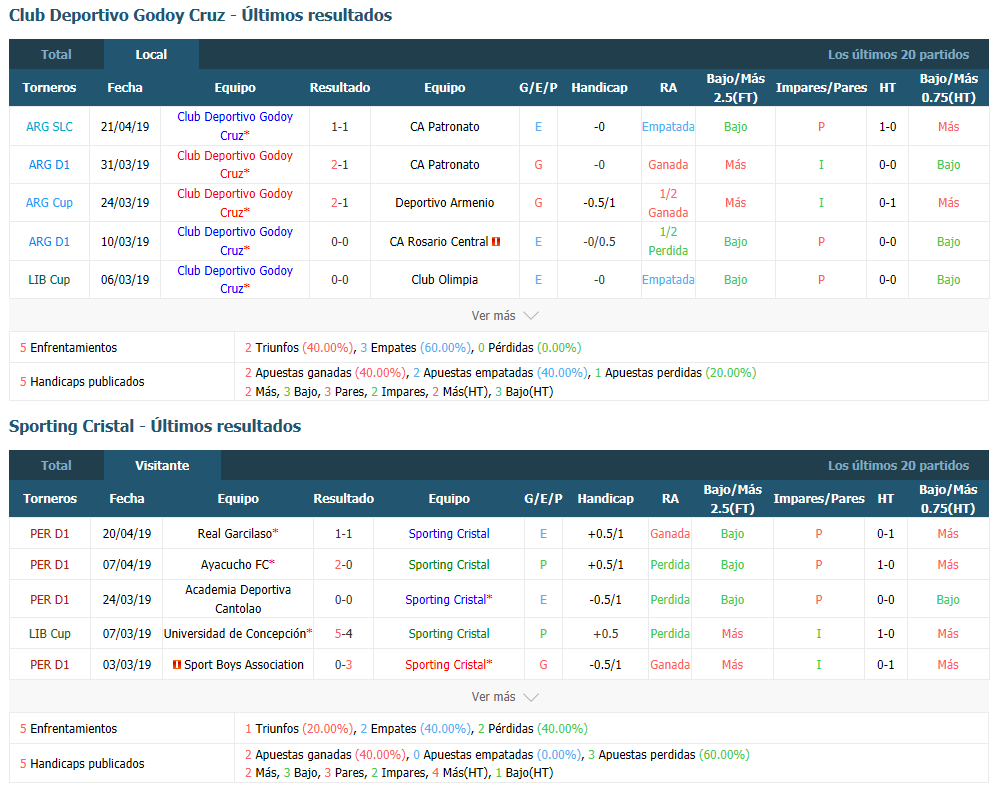Open the Total tab under Sporting Cristal results
Viewport: 998px width, 788px height.
pos(56,465)
